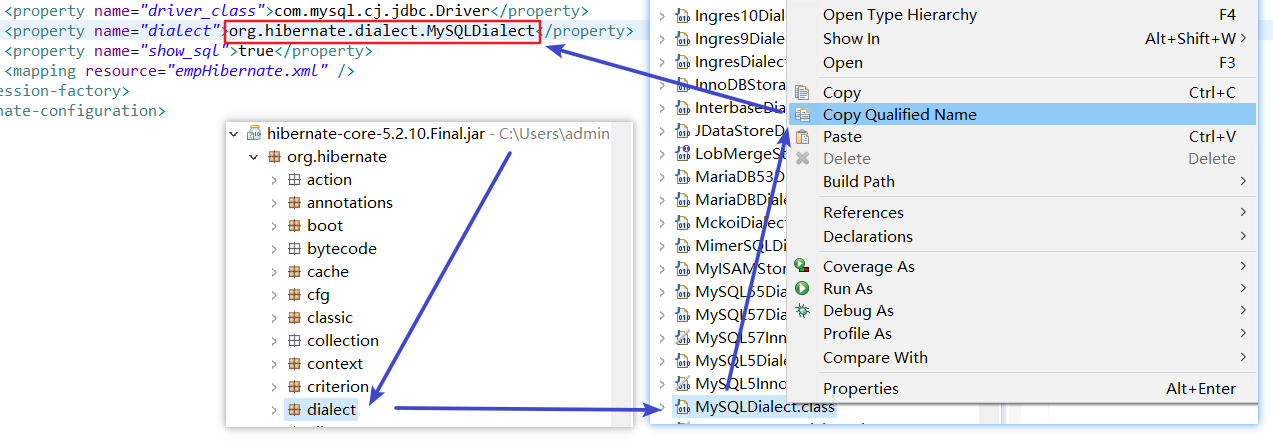Click the LobMergeStrategy class file icon

click(683, 154)
